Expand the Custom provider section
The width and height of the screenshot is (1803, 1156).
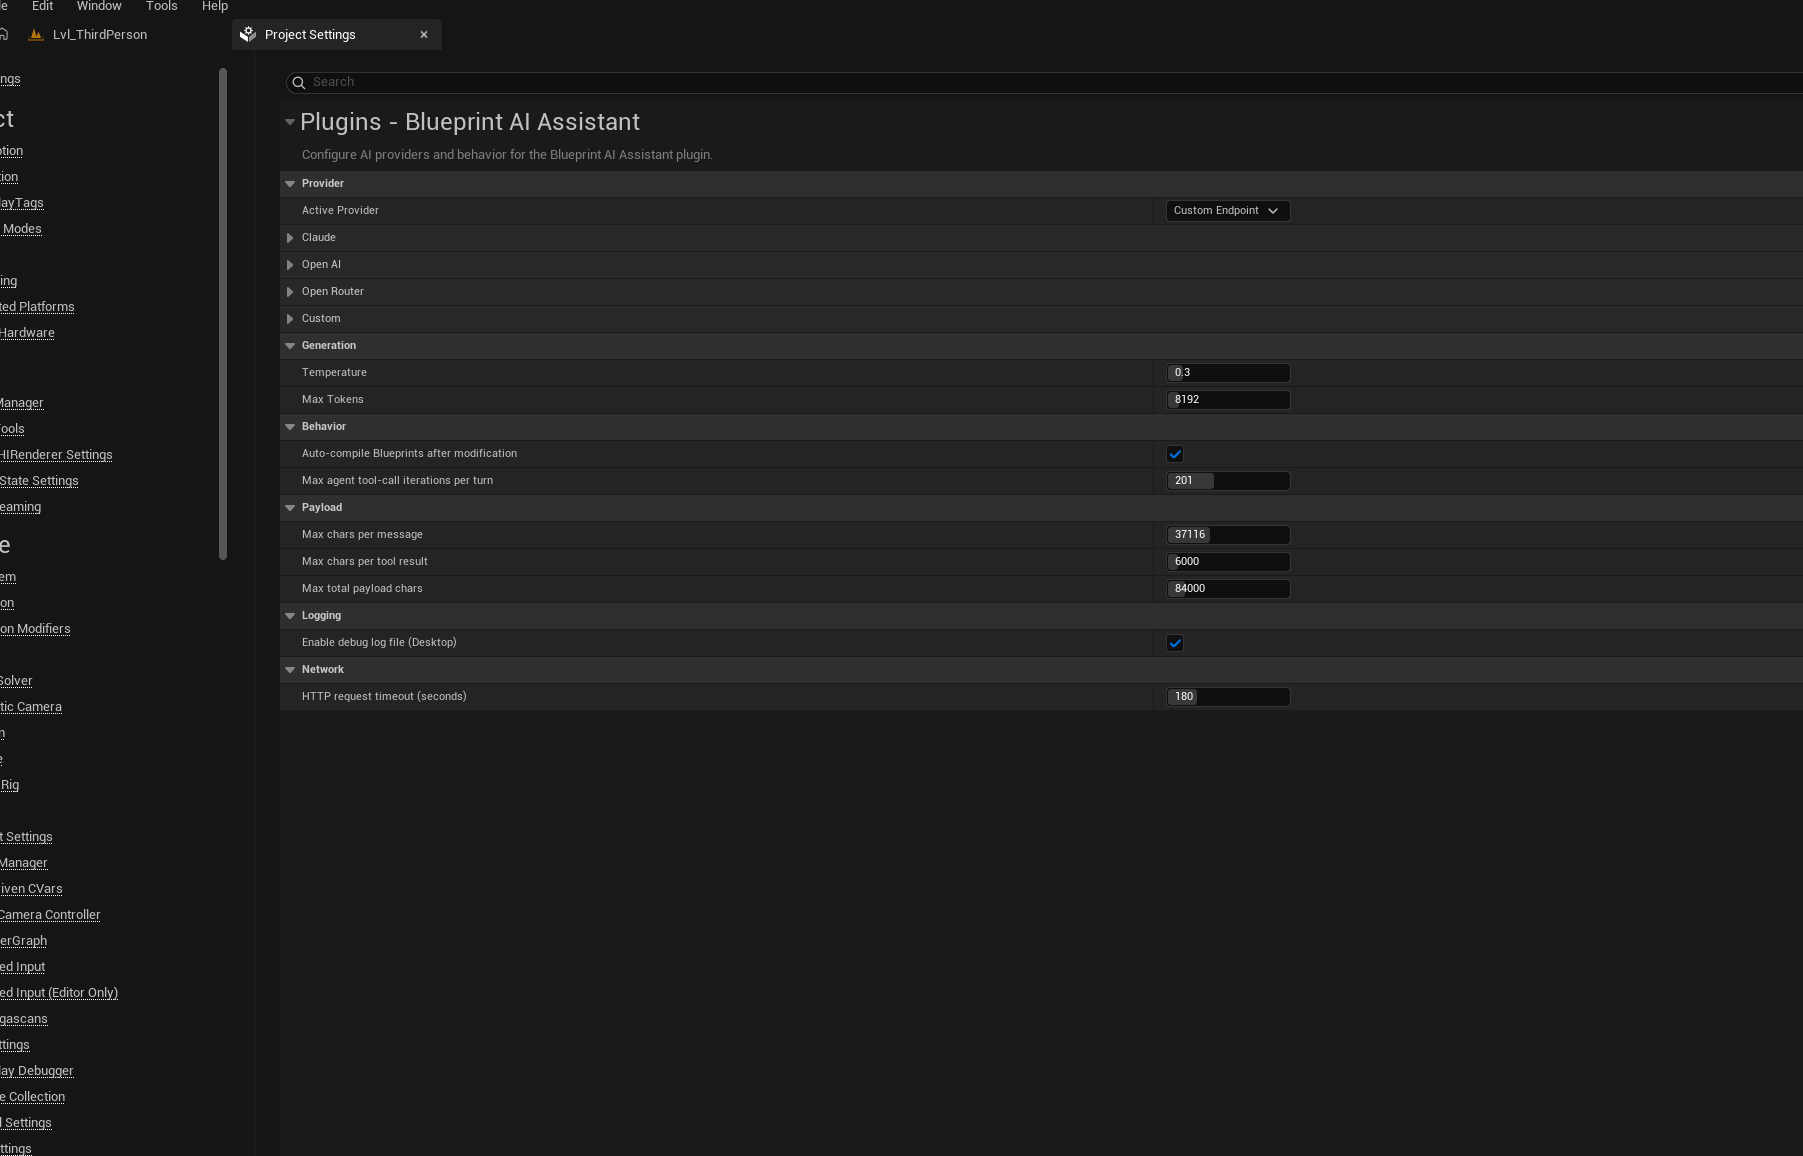pos(290,318)
